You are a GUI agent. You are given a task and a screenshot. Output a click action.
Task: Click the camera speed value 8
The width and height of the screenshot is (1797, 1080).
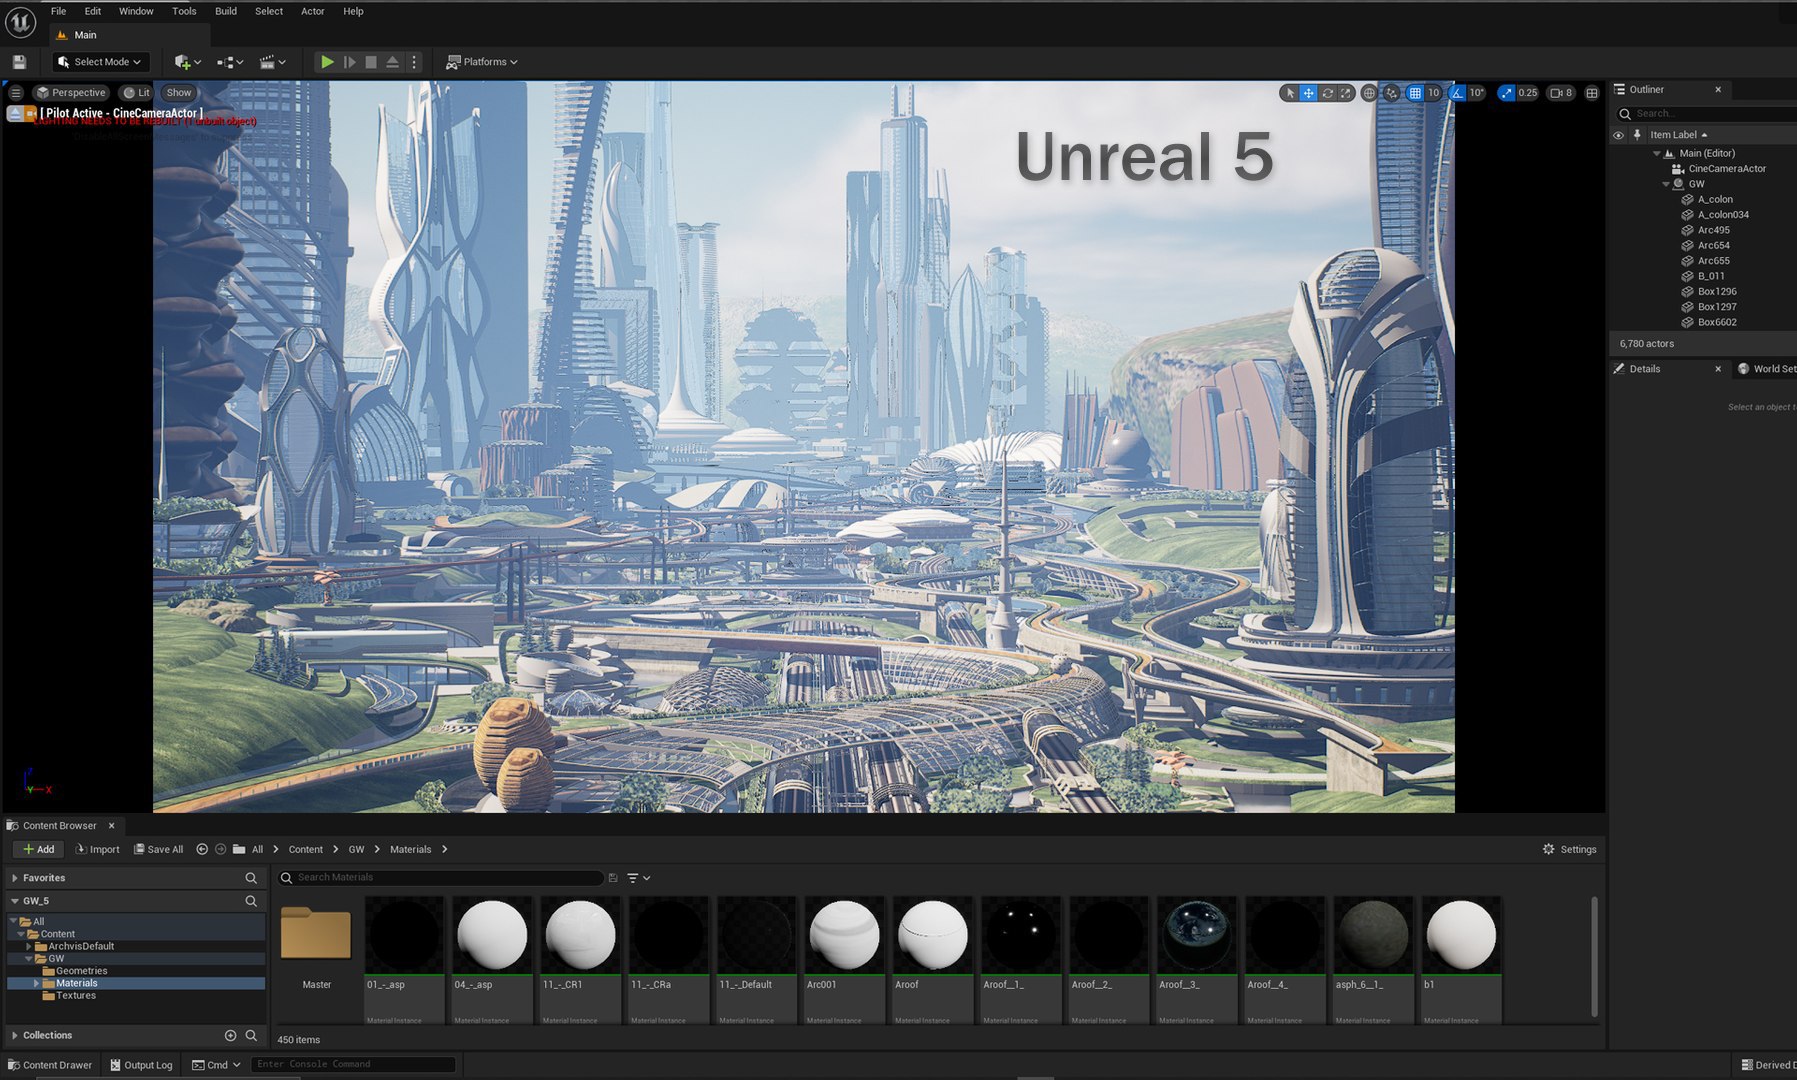click(1561, 93)
